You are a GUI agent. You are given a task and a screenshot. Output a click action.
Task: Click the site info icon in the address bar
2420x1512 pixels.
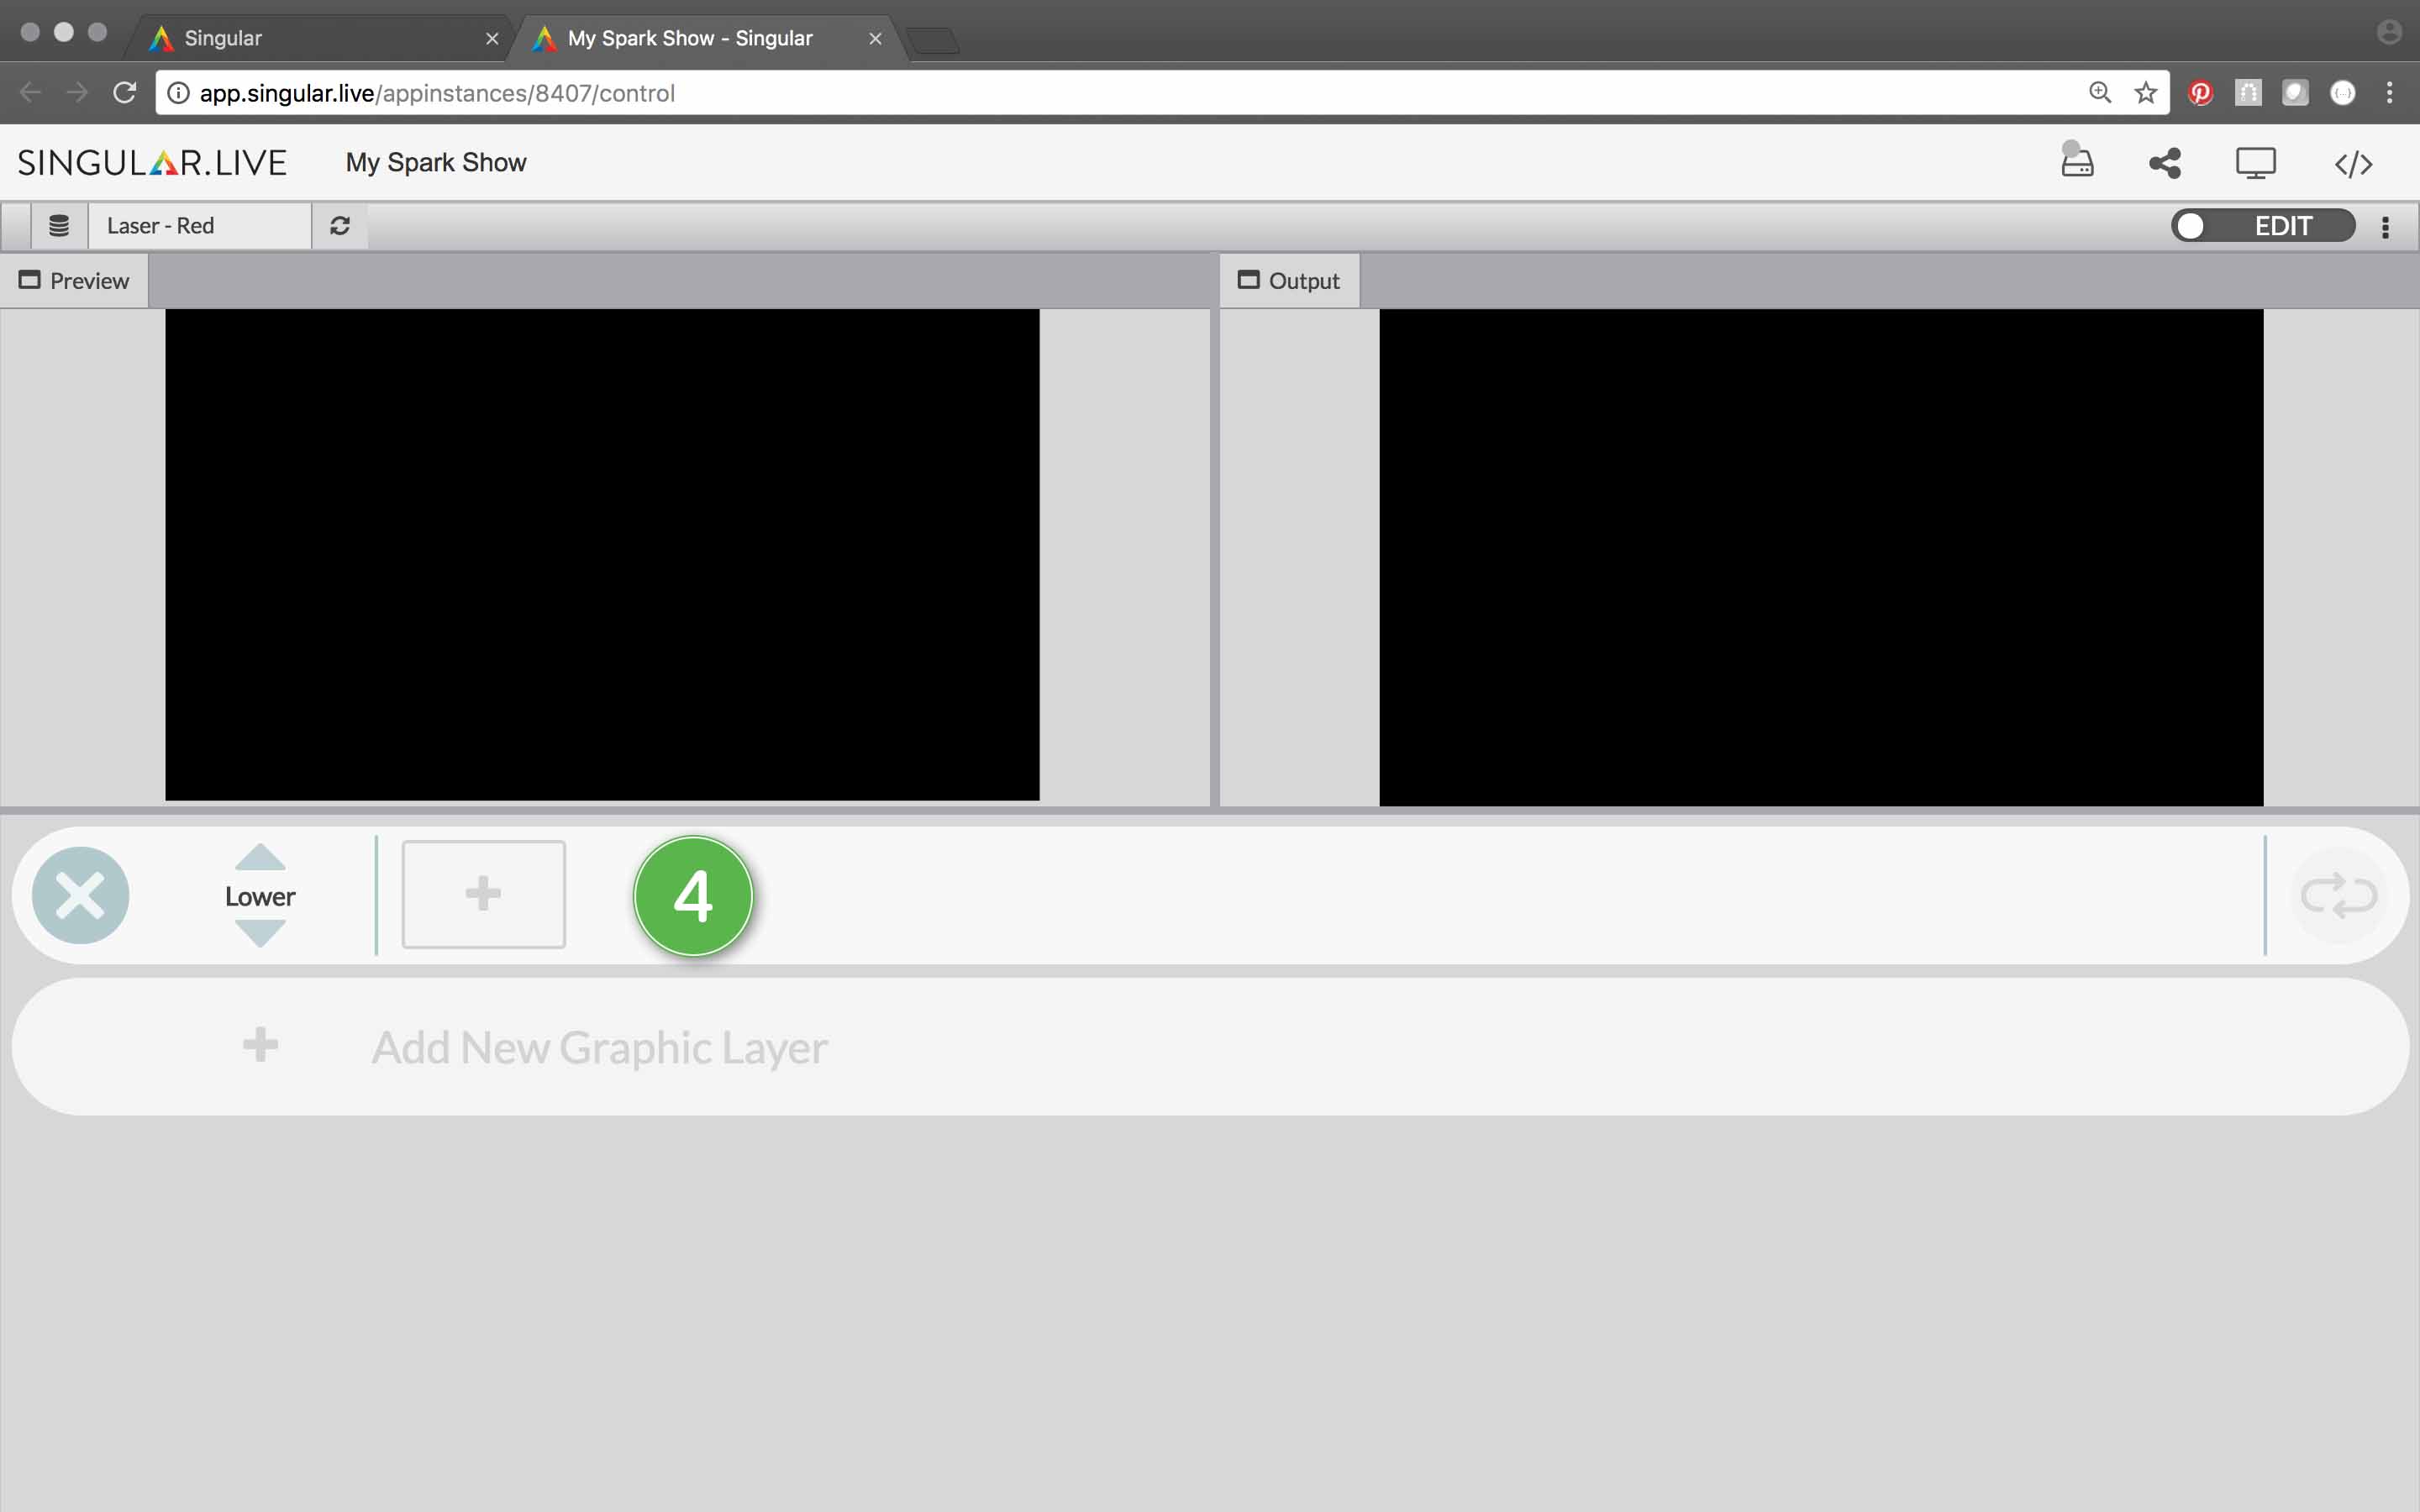coord(178,93)
